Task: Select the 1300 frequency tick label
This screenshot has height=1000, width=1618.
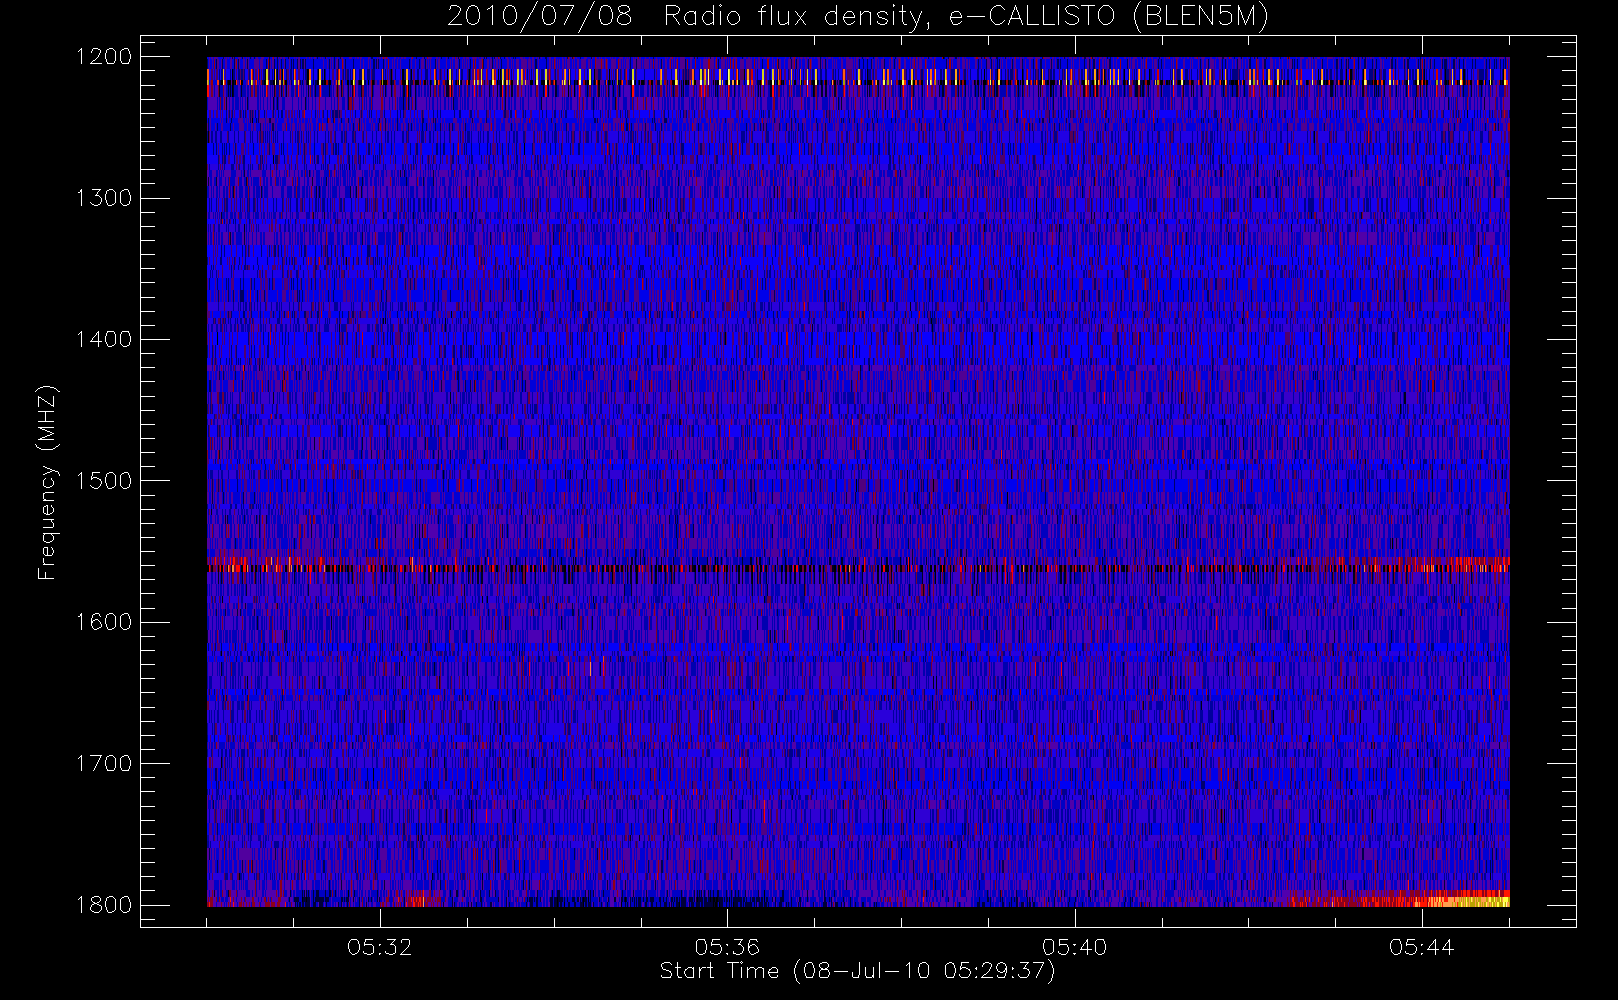Action: [104, 198]
